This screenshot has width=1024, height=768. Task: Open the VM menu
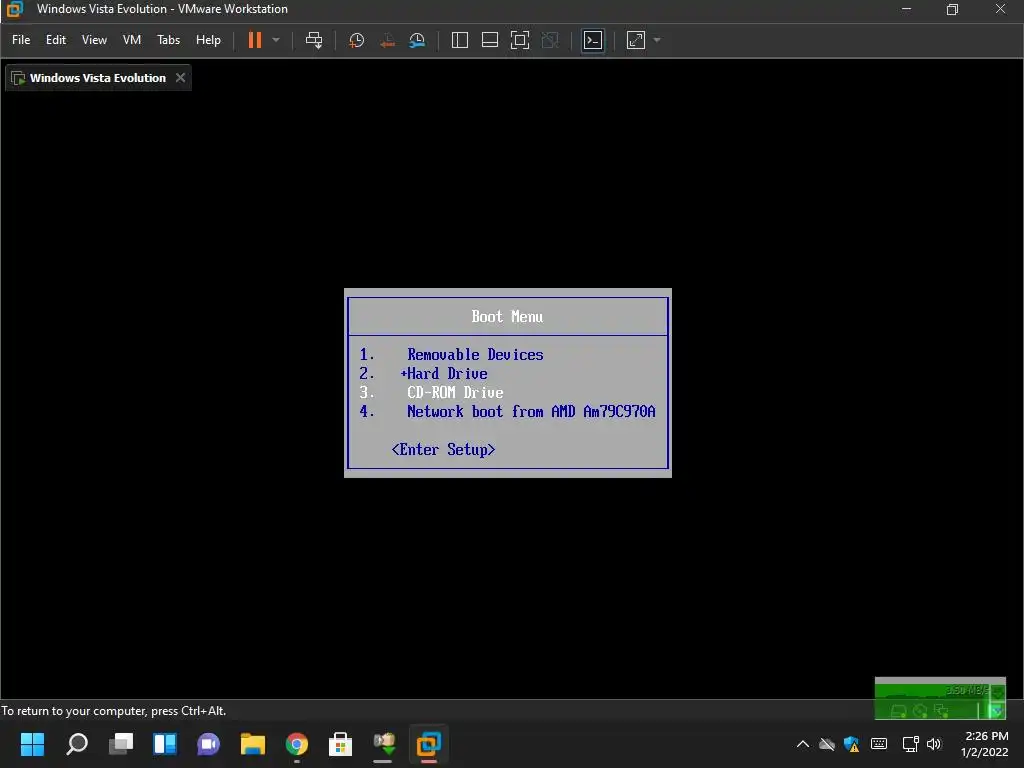coord(132,40)
